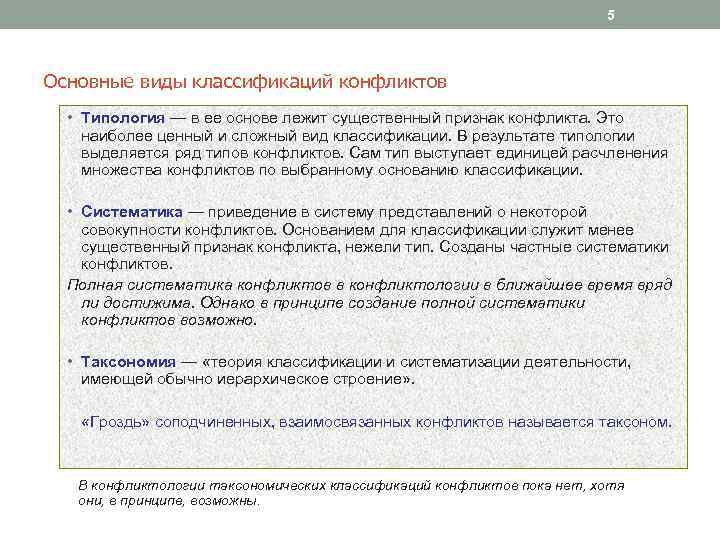Click footnote line 'В конфликтологии таксономических классификаций'
Image resolution: width=720 pixels, height=540 pixels.
[x=351, y=485]
